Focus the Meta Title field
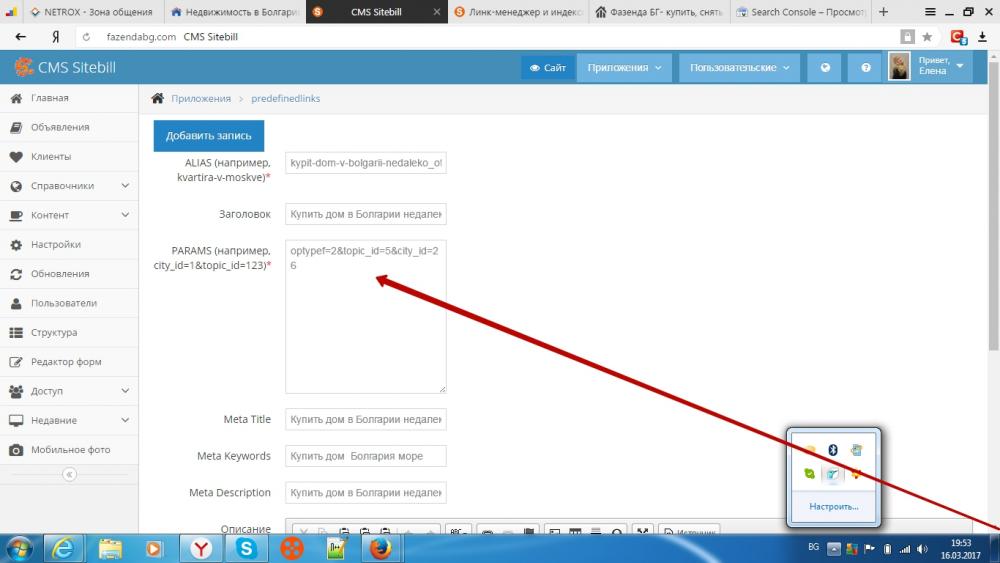Image resolution: width=1000 pixels, height=563 pixels. pos(365,420)
